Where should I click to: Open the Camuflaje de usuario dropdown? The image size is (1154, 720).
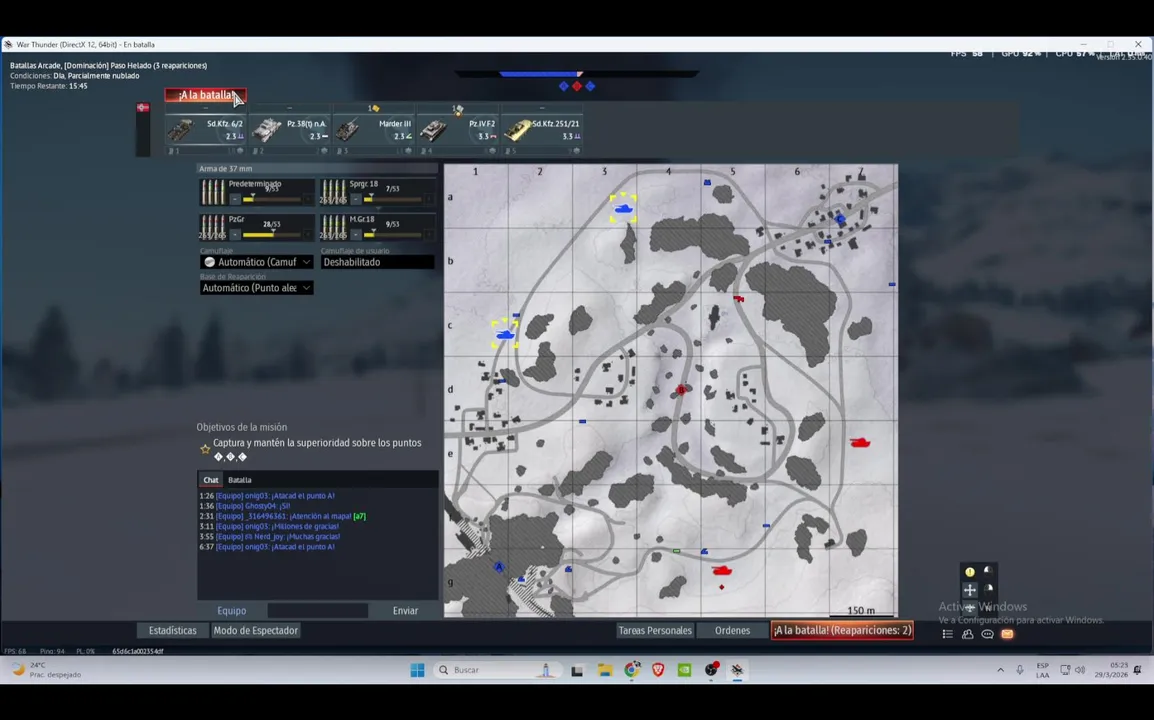coord(377,262)
